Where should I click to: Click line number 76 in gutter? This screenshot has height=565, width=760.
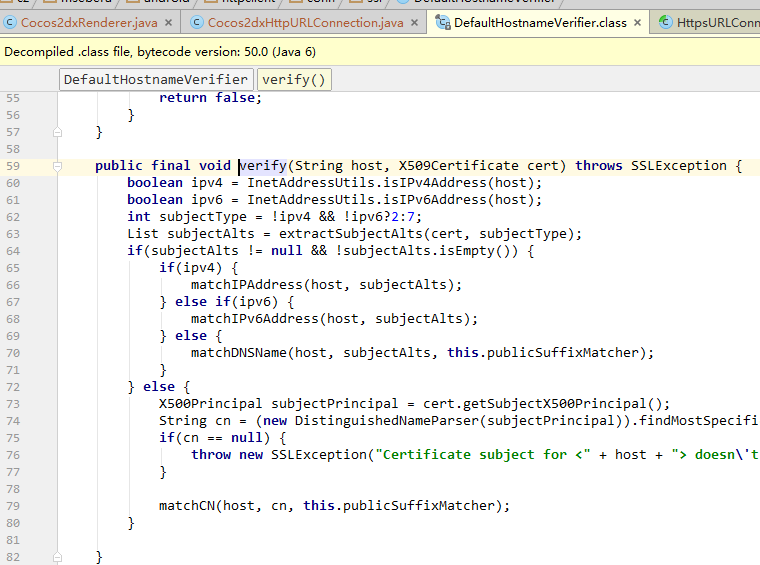tap(13, 455)
